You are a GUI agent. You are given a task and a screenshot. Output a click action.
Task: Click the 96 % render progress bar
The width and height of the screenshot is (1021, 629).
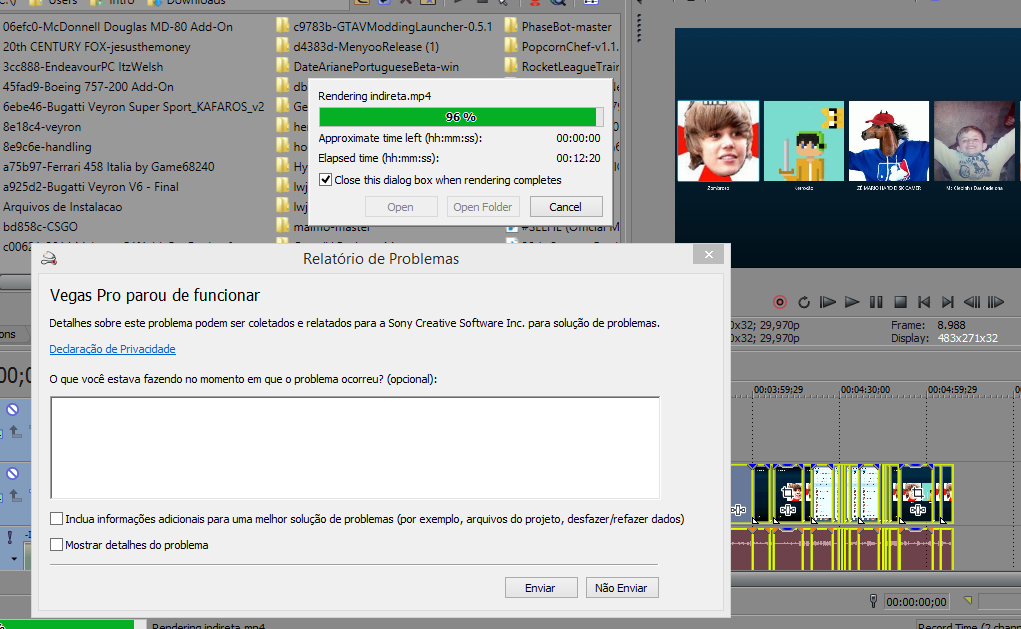[460, 117]
